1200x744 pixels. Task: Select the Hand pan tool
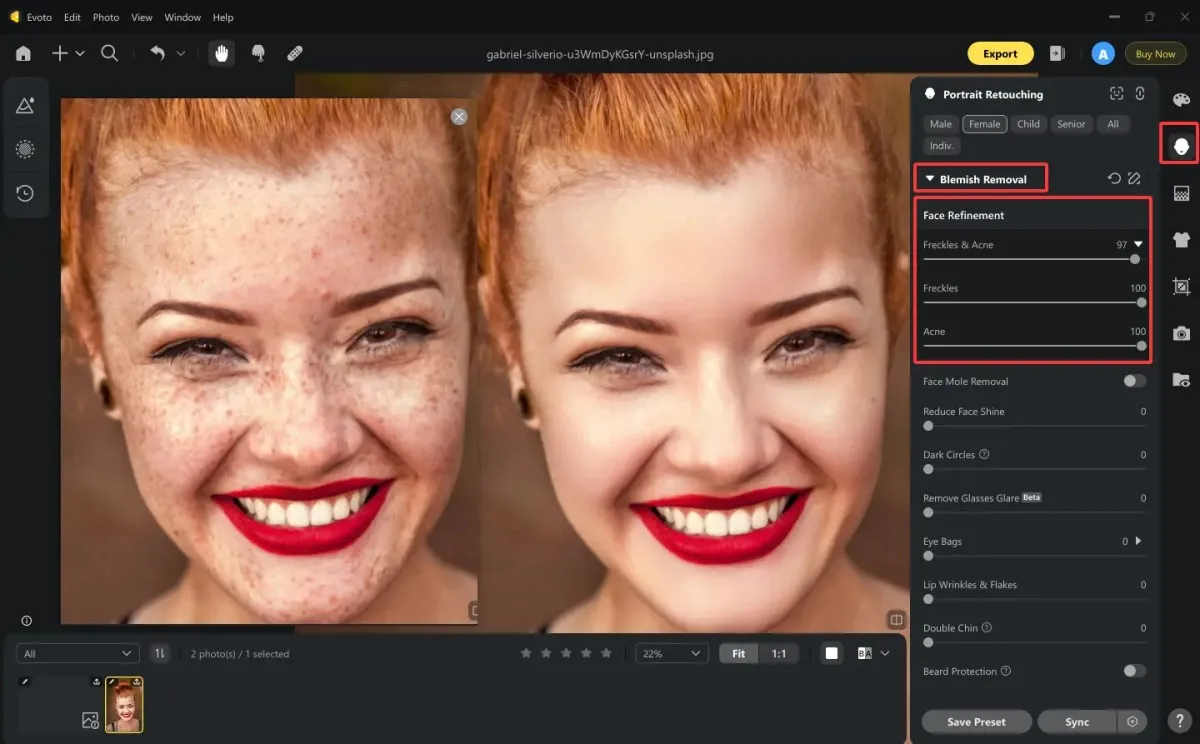pyautogui.click(x=222, y=54)
